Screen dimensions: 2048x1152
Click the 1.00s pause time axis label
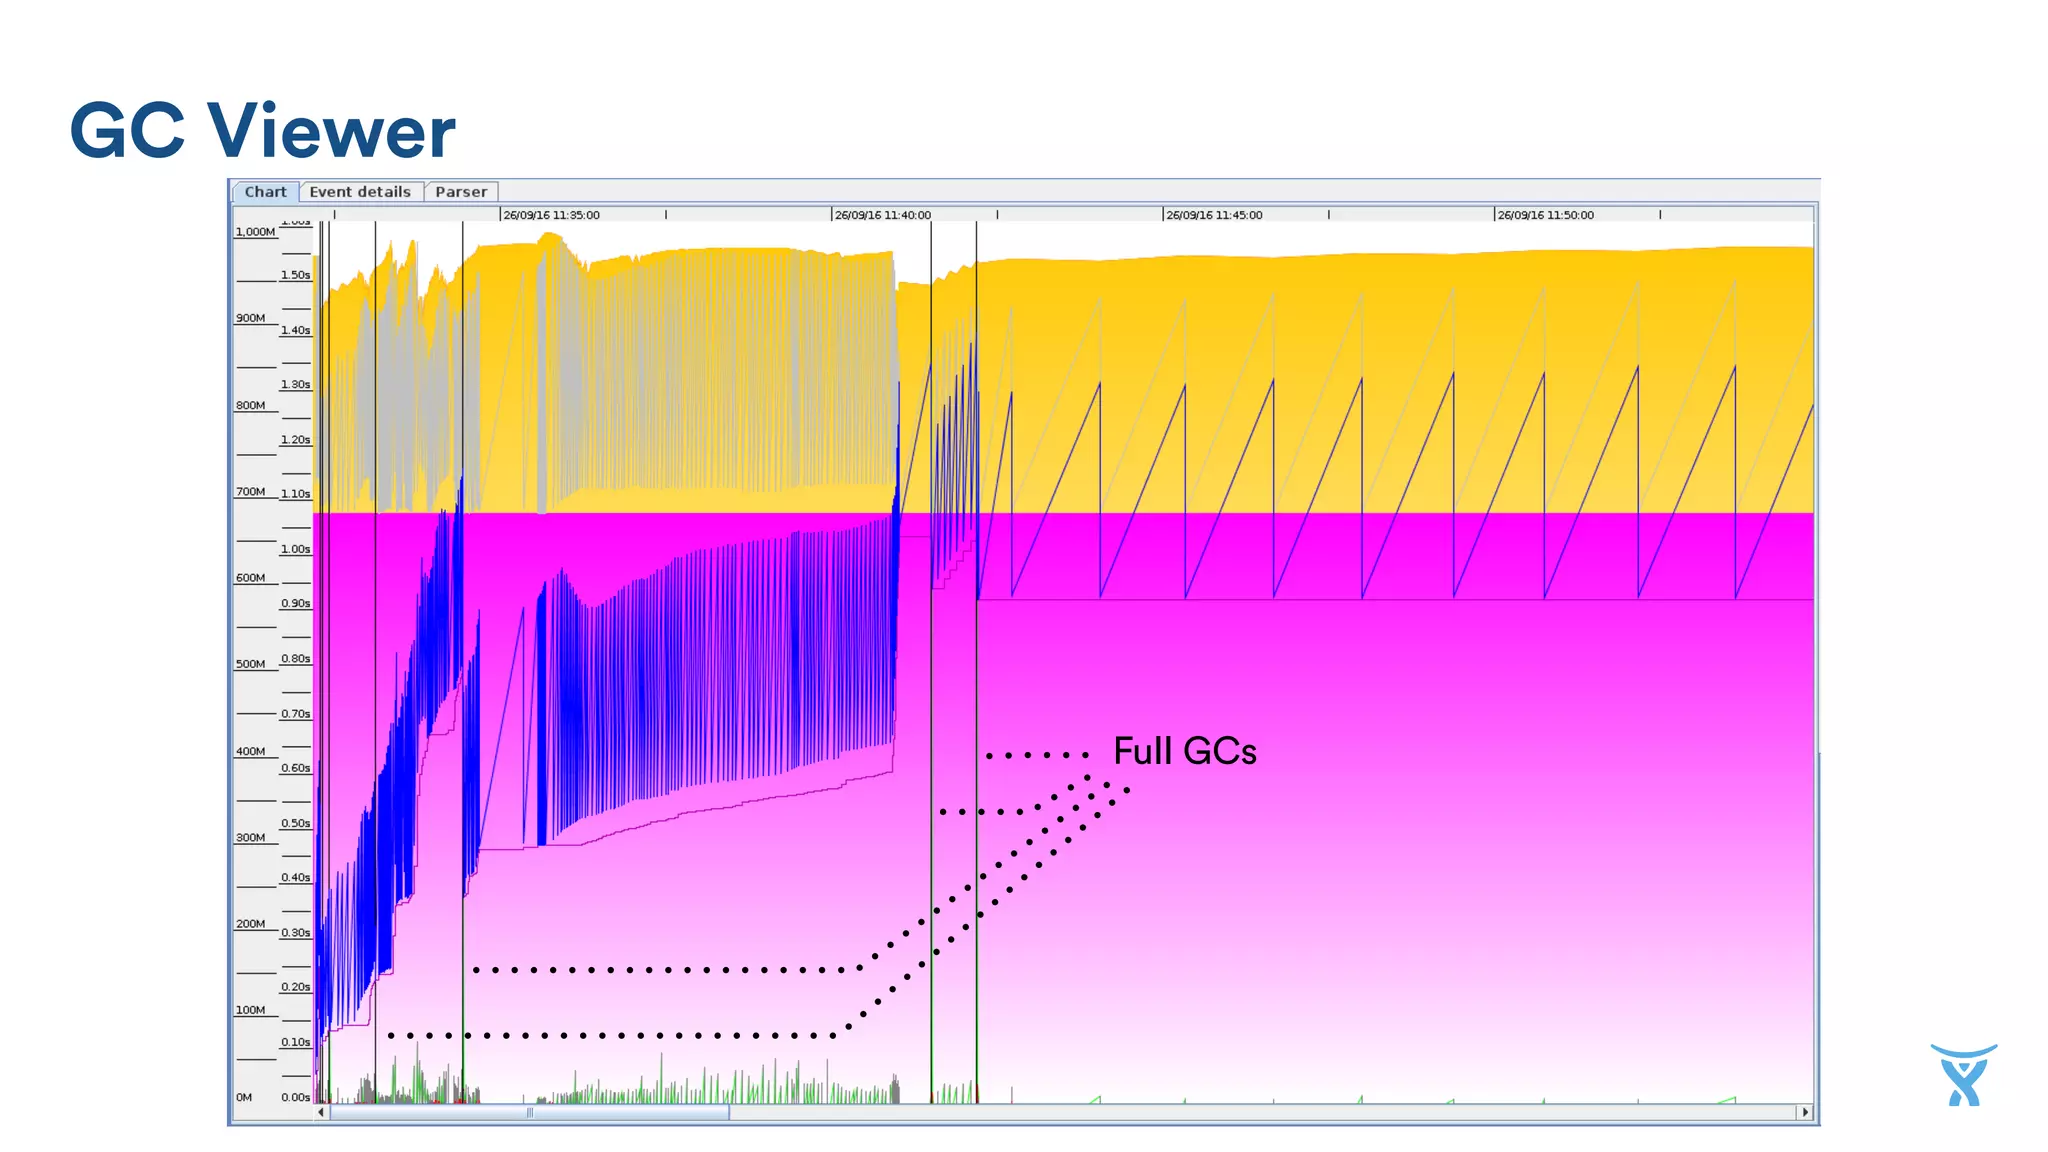click(x=295, y=549)
